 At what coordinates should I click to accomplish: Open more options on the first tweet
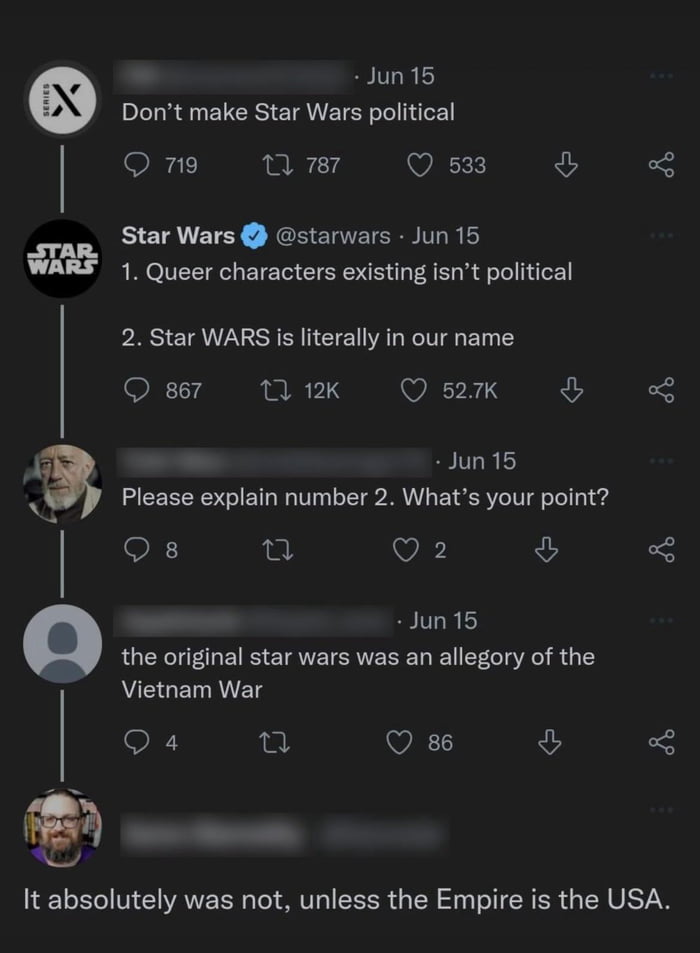tap(662, 76)
